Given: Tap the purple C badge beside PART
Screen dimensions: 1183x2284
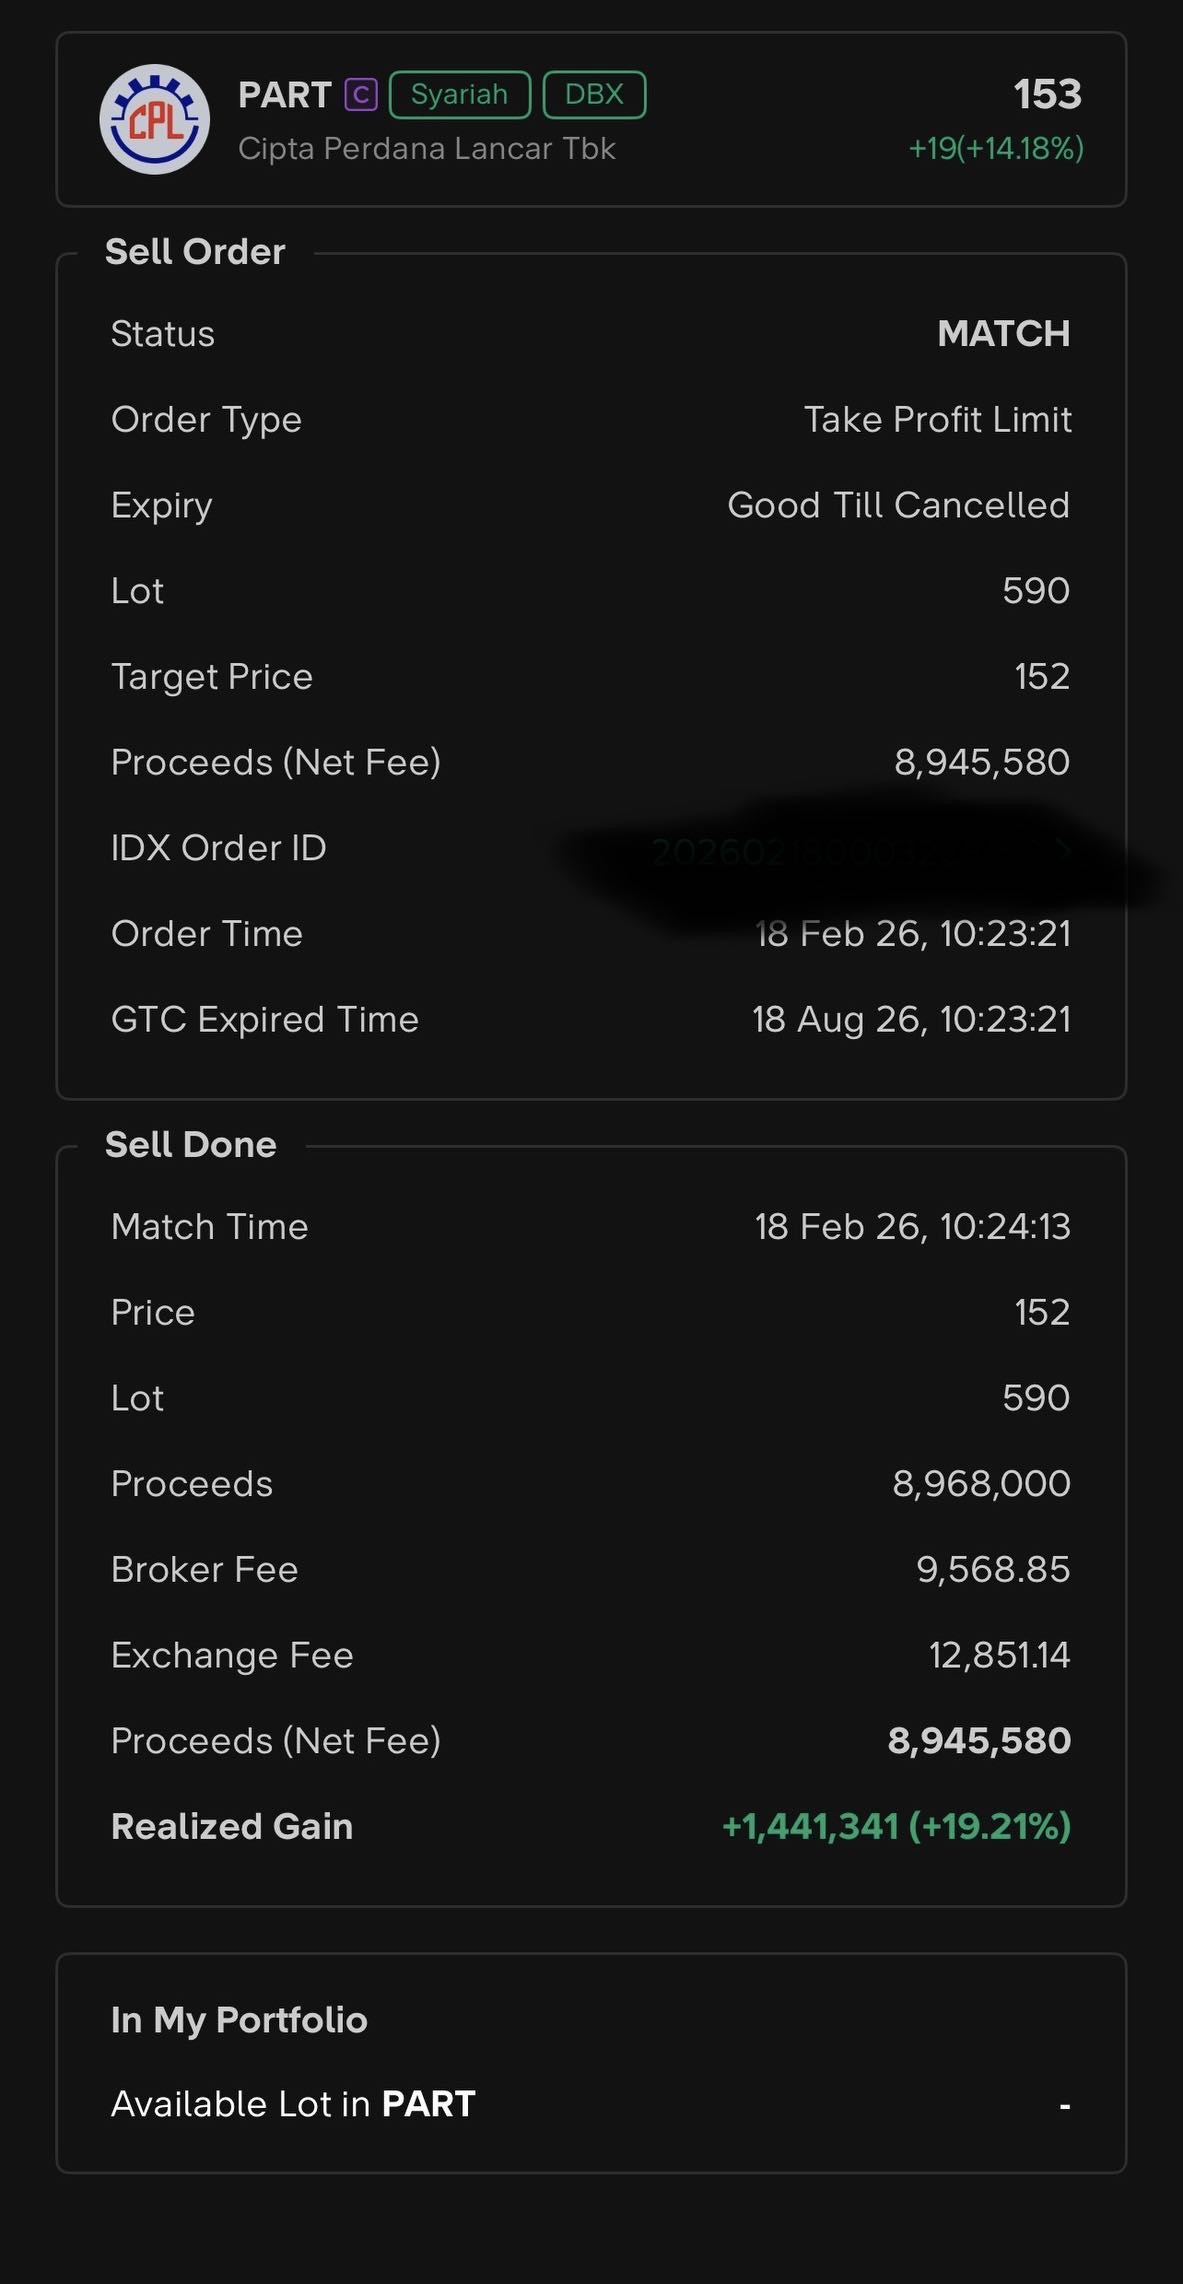Looking at the screenshot, I should point(361,95).
